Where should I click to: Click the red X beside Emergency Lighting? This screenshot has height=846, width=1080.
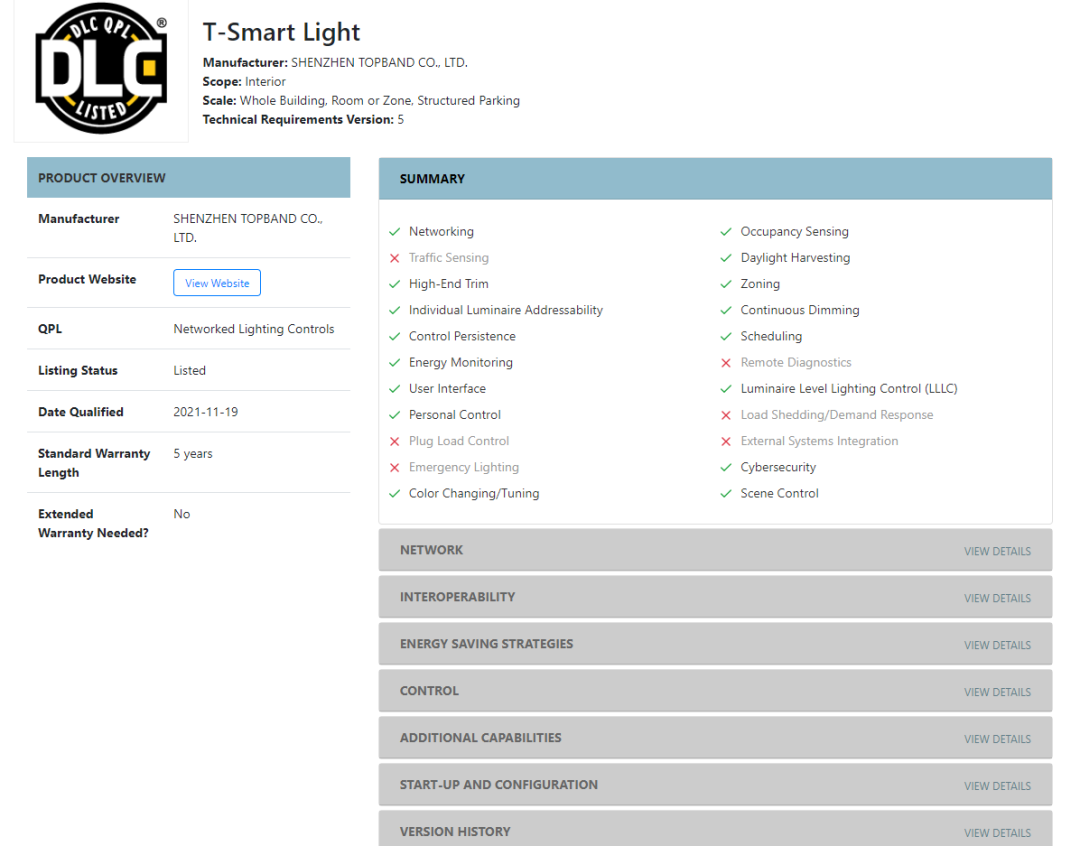395,467
